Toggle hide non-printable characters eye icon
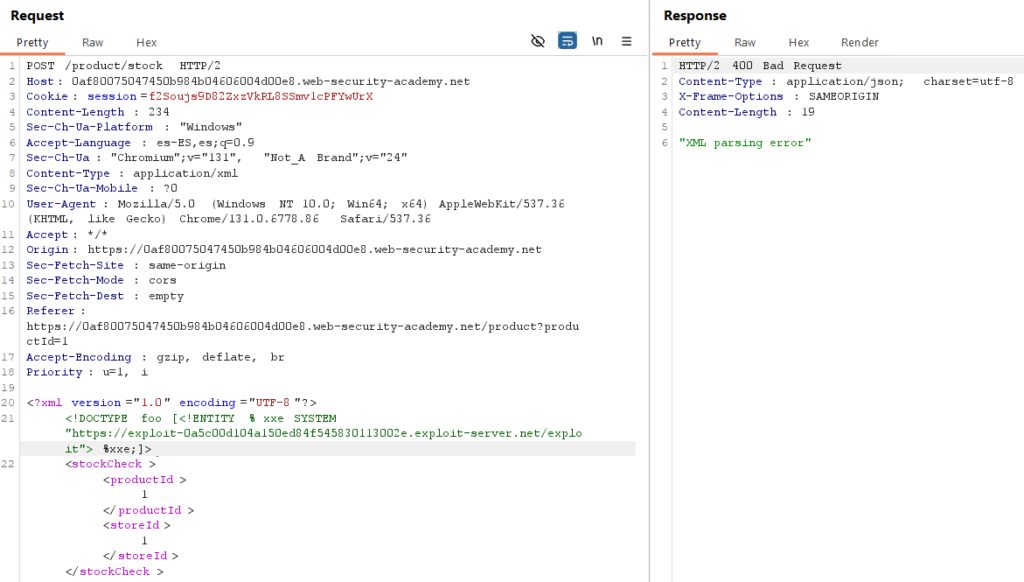This screenshot has height=582, width=1024. (x=537, y=41)
